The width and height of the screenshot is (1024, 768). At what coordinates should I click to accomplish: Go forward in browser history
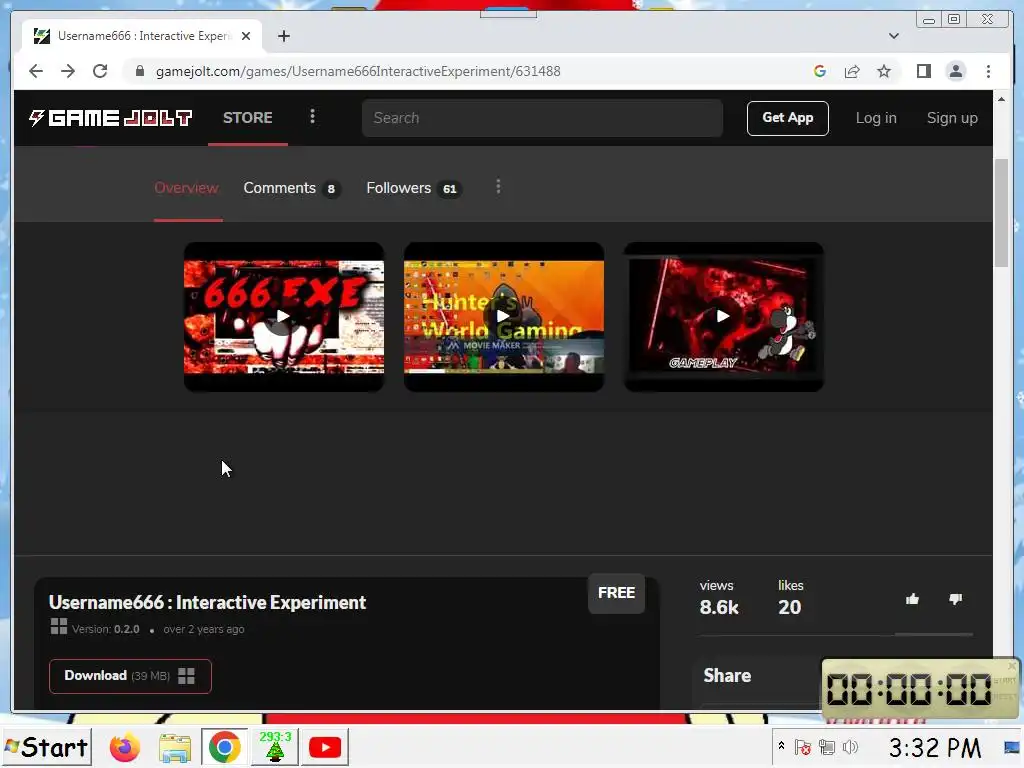tap(68, 71)
